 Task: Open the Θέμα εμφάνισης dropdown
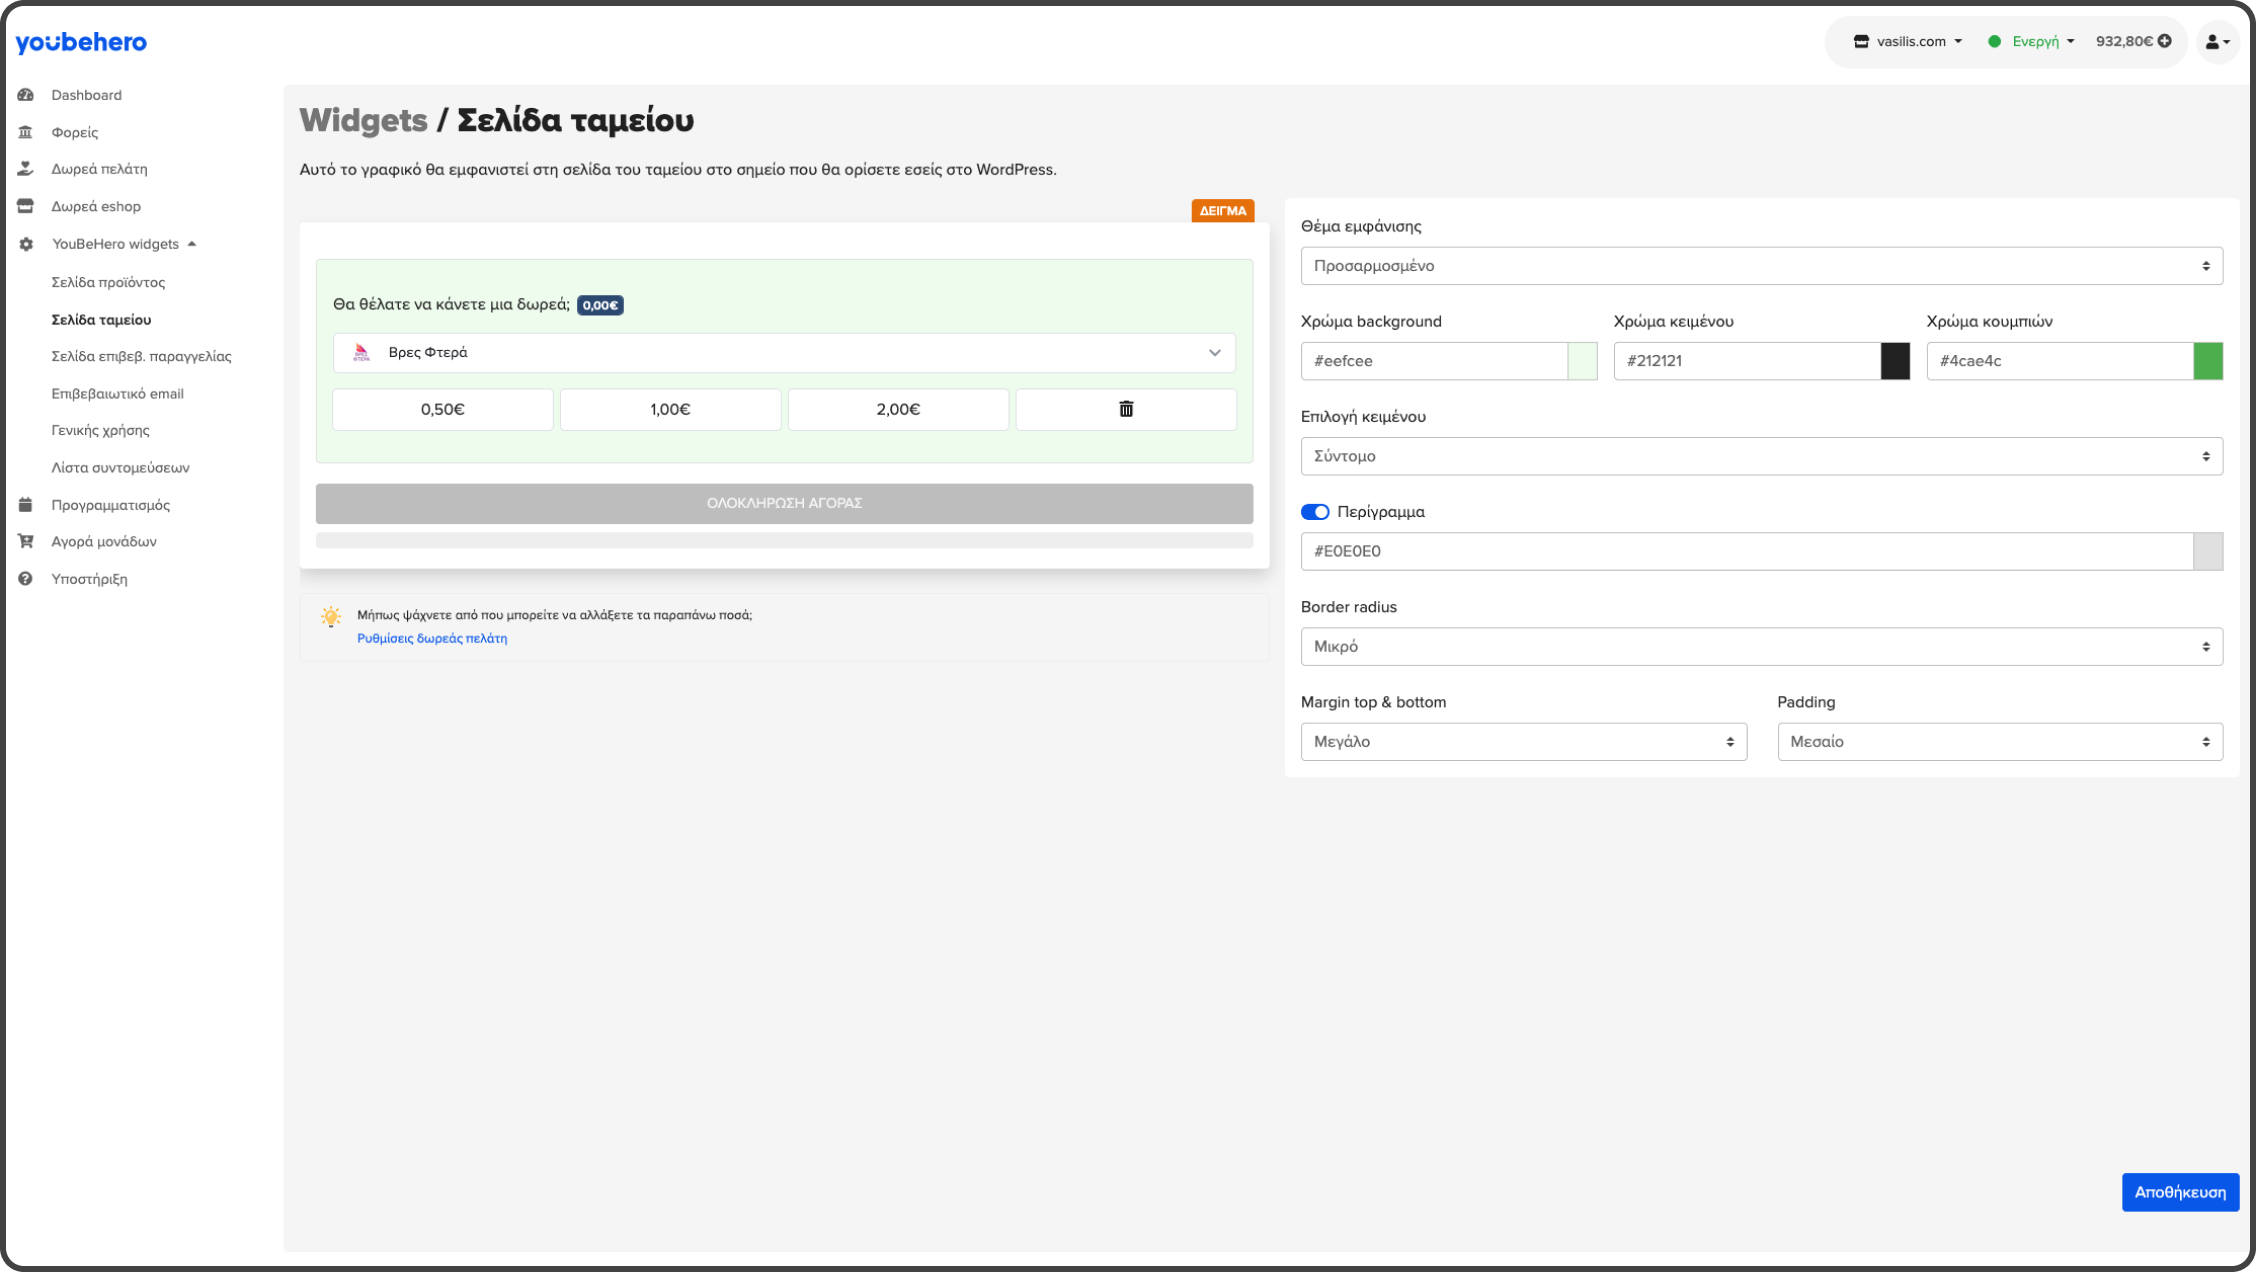pyautogui.click(x=1761, y=266)
